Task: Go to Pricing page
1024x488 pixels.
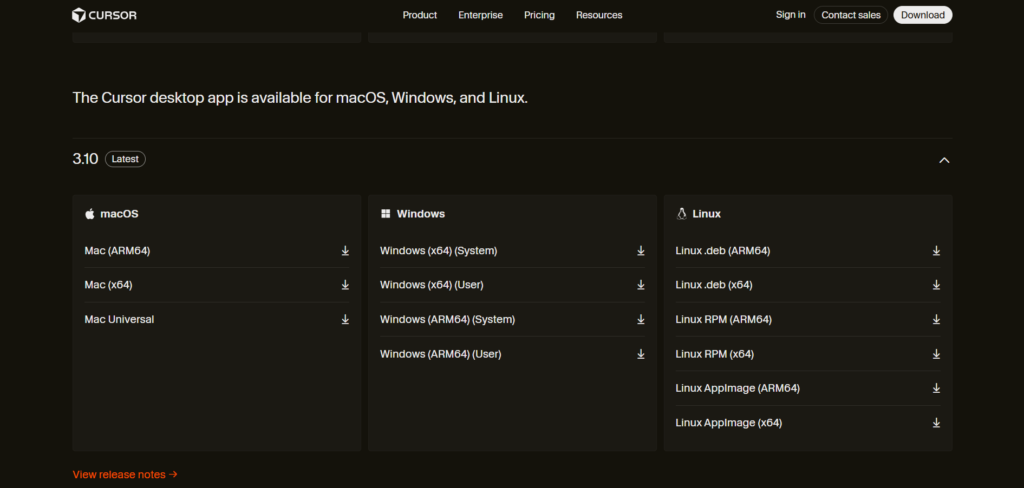Action: pos(539,15)
